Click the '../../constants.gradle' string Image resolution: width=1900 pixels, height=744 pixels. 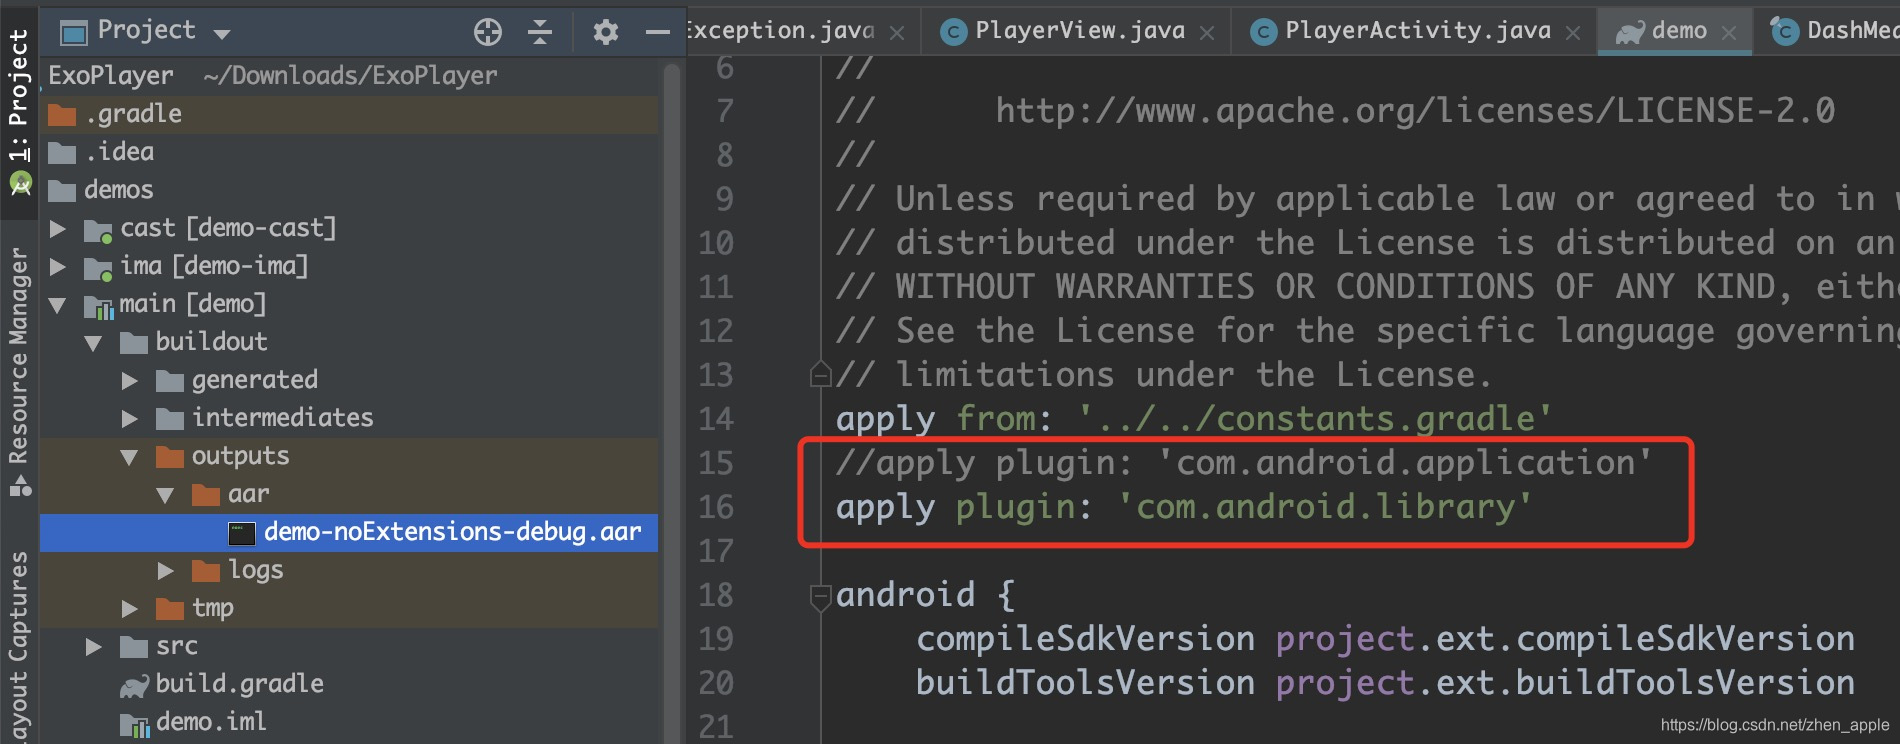tap(1315, 419)
